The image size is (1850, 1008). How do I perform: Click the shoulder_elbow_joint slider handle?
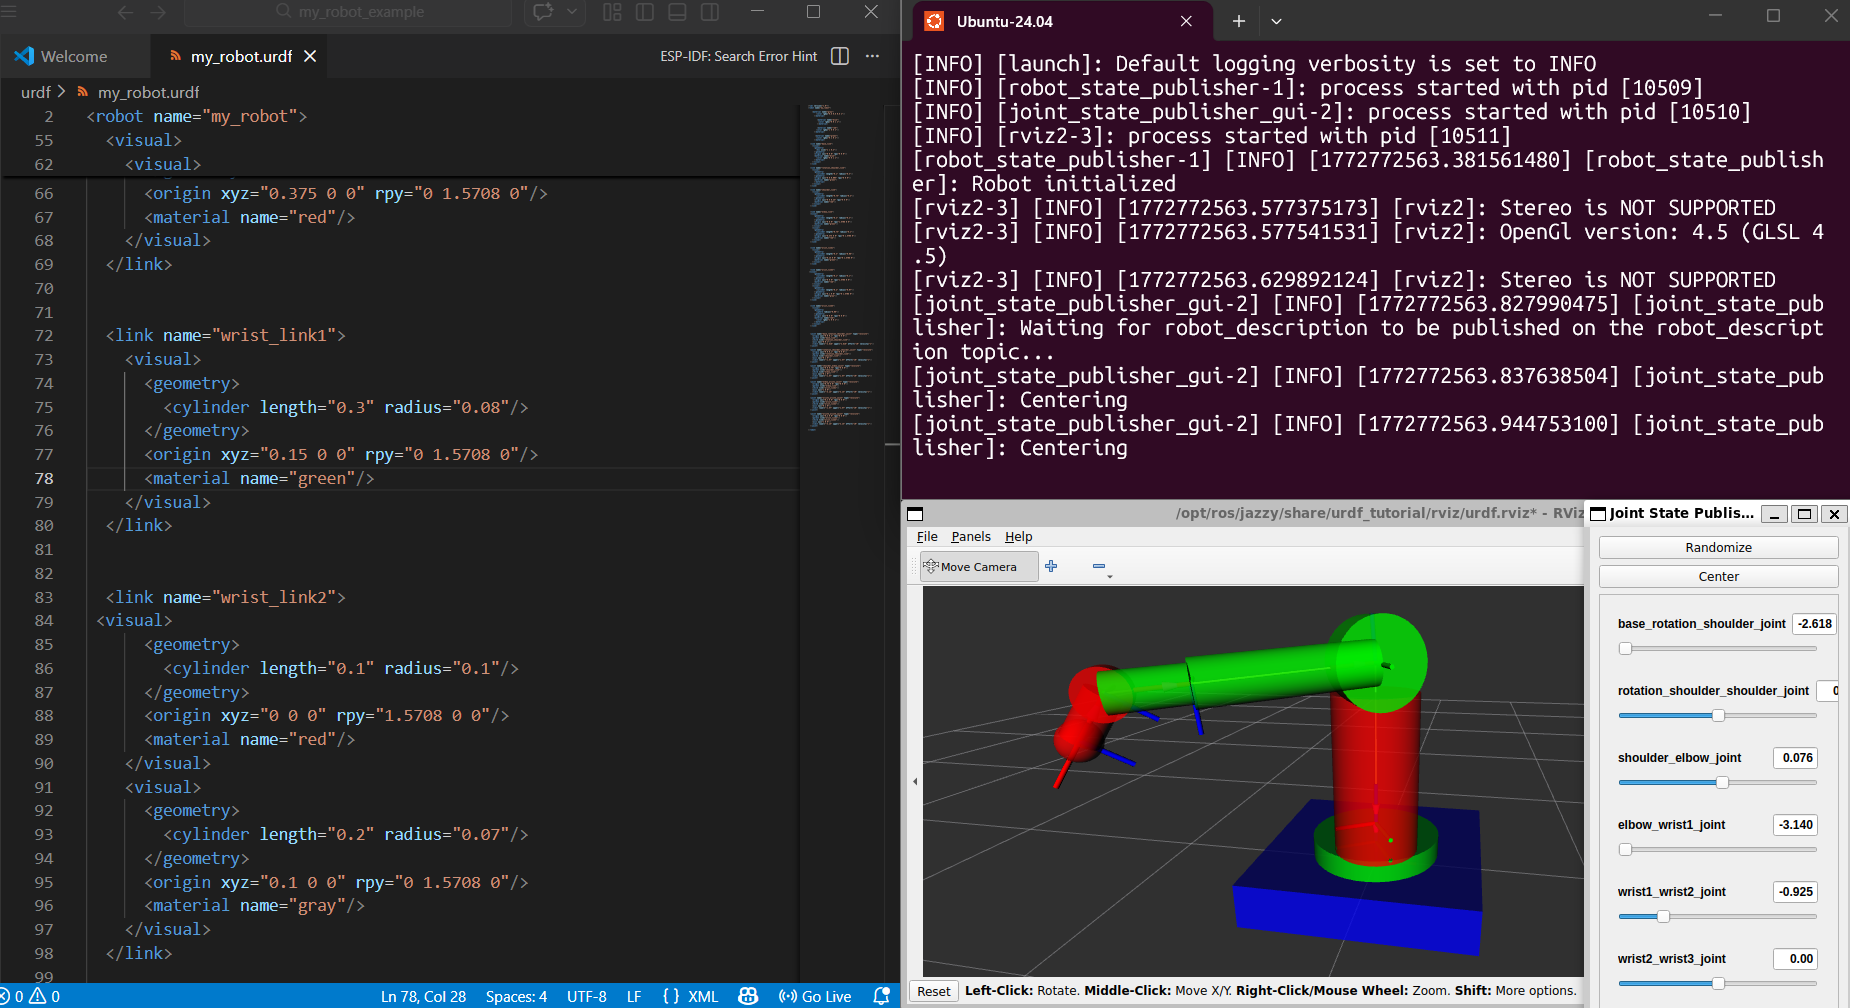pos(1722,783)
